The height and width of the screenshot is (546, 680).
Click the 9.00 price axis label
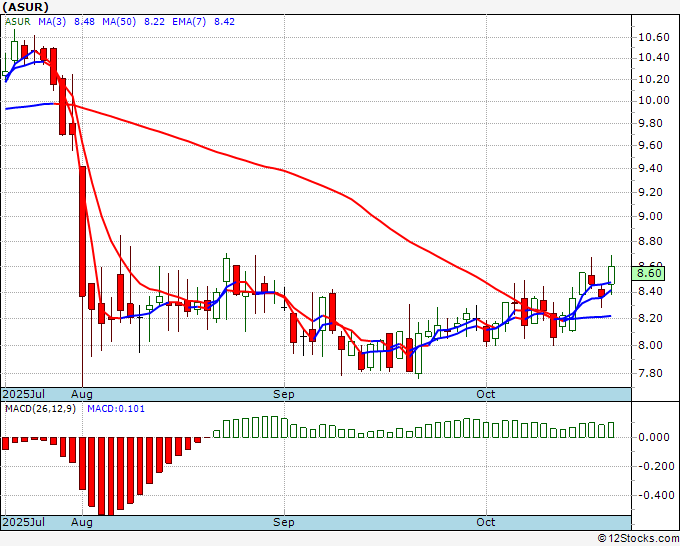click(651, 216)
